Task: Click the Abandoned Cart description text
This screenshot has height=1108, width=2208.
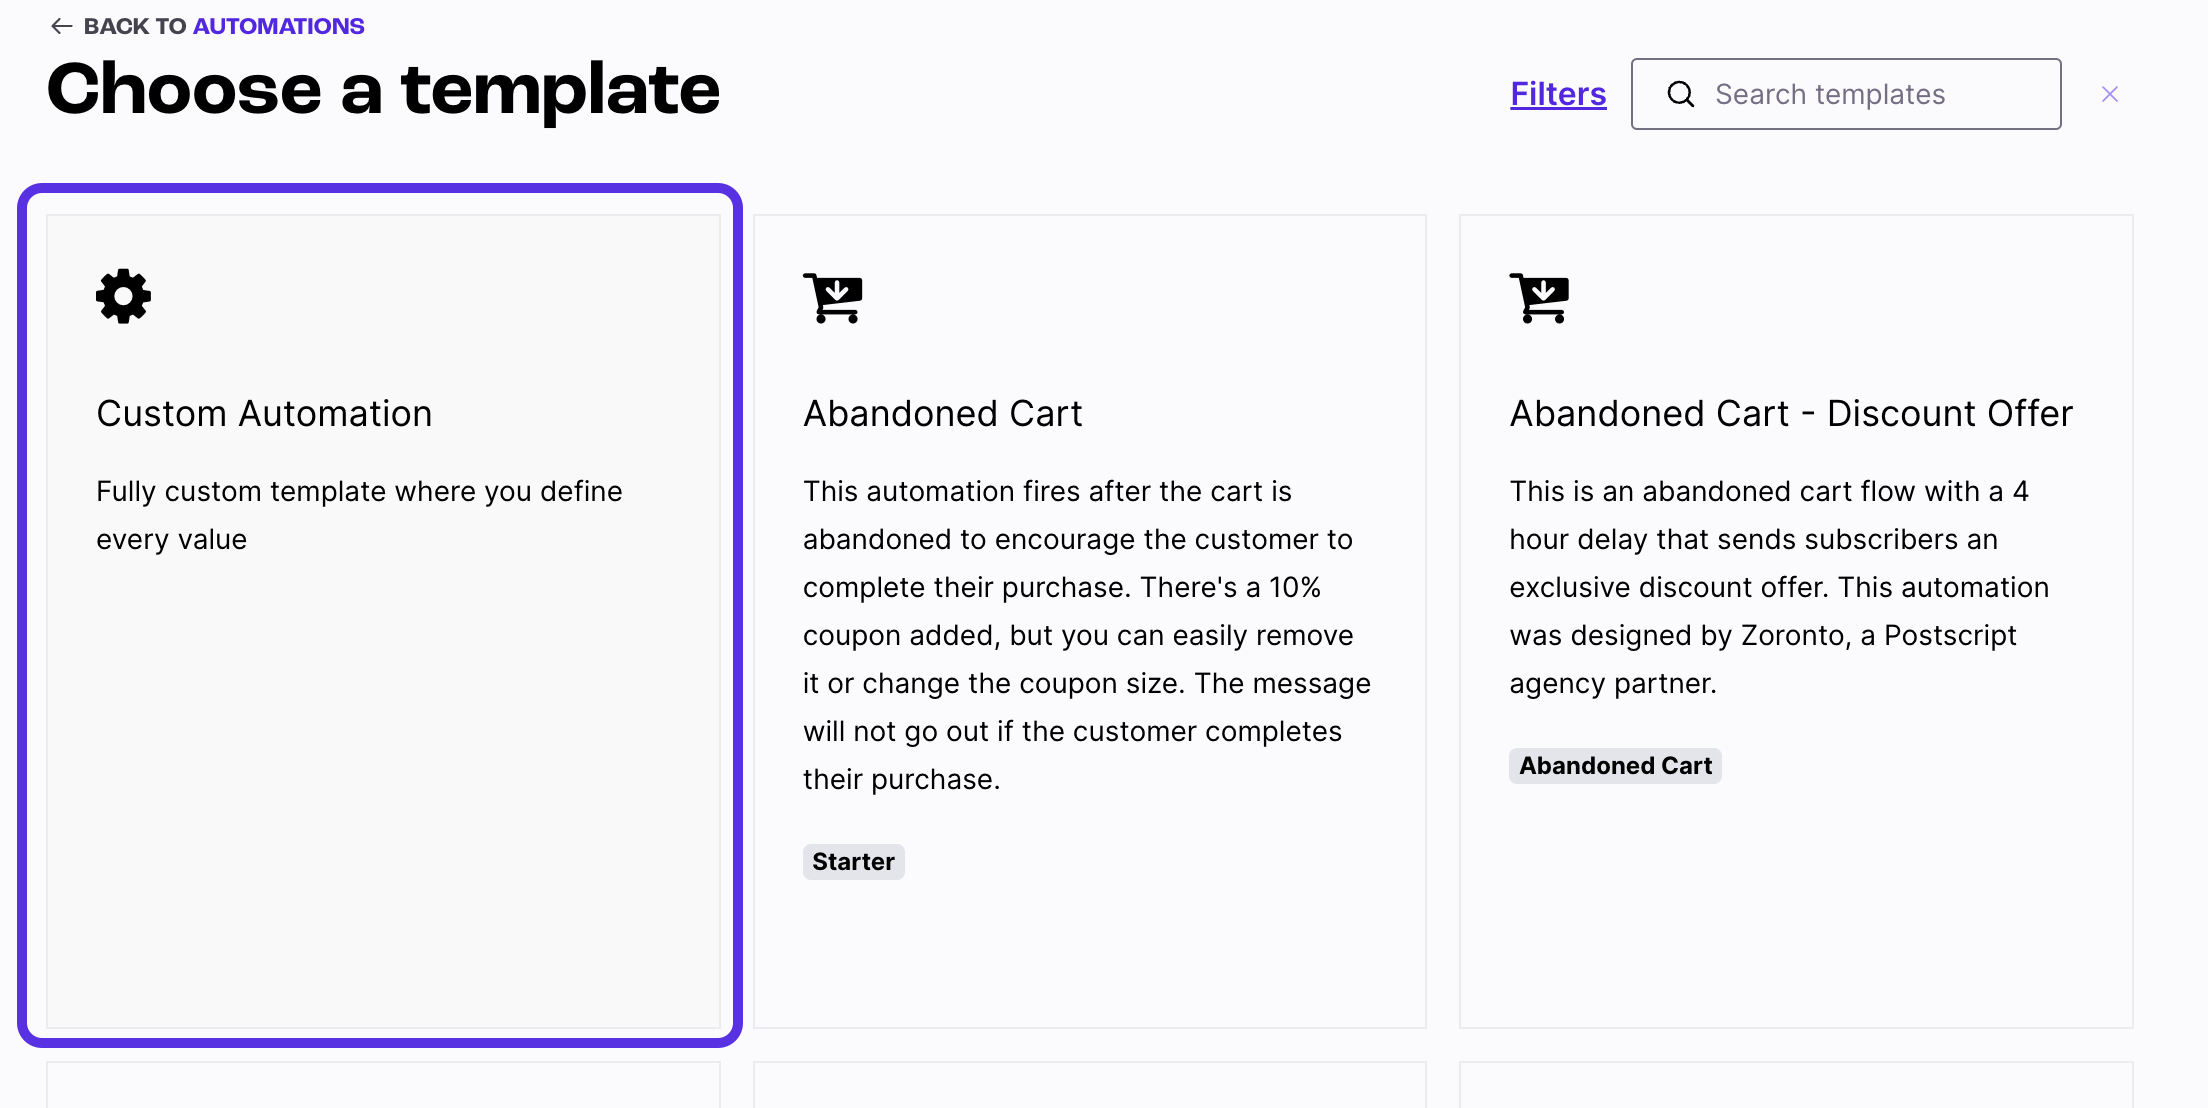Action: point(1087,635)
